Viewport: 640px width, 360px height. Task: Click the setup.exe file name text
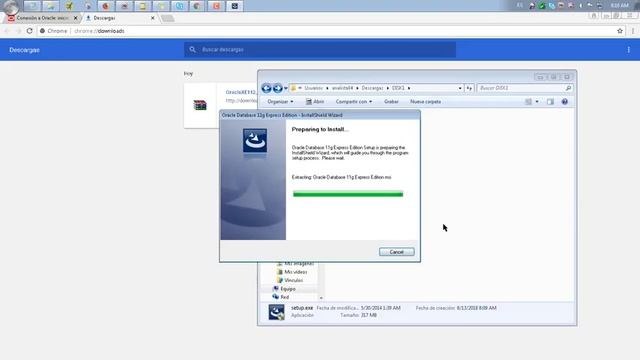pyautogui.click(x=302, y=308)
